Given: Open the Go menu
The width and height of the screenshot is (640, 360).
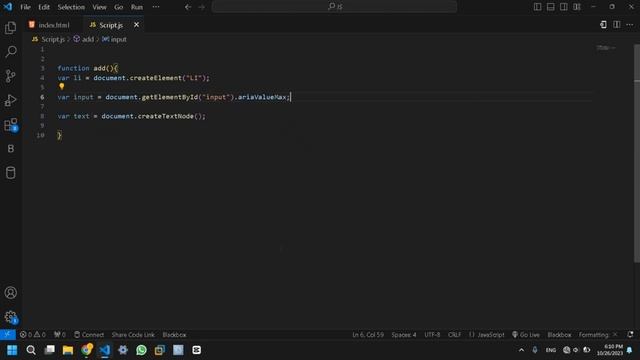Looking at the screenshot, I should [118, 7].
